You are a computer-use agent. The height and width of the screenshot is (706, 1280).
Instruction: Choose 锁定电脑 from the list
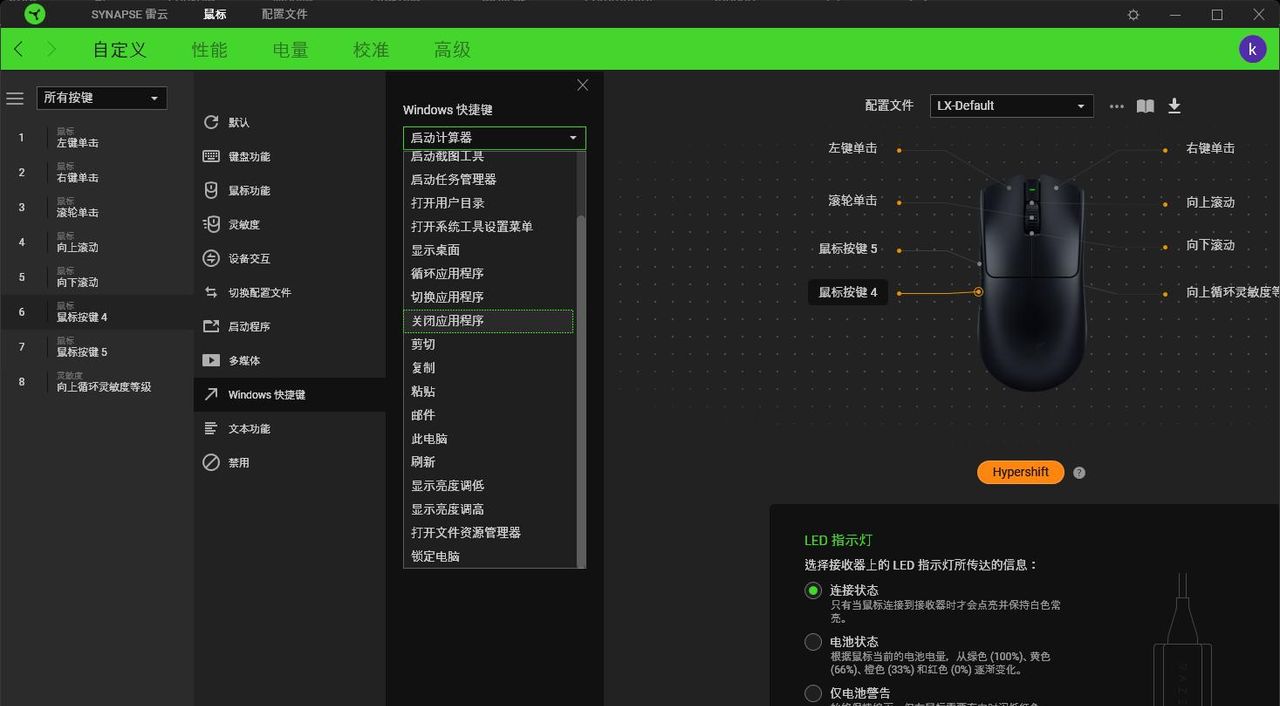click(489, 556)
